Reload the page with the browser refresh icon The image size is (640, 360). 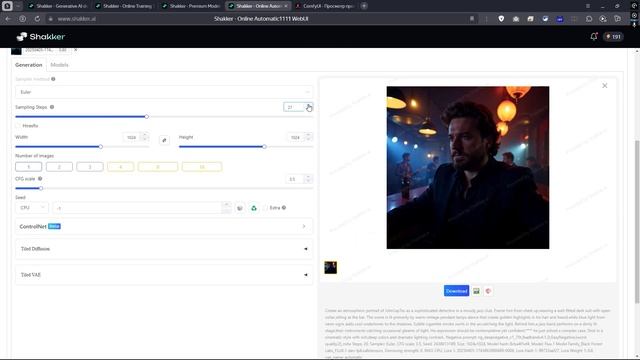click(37, 19)
